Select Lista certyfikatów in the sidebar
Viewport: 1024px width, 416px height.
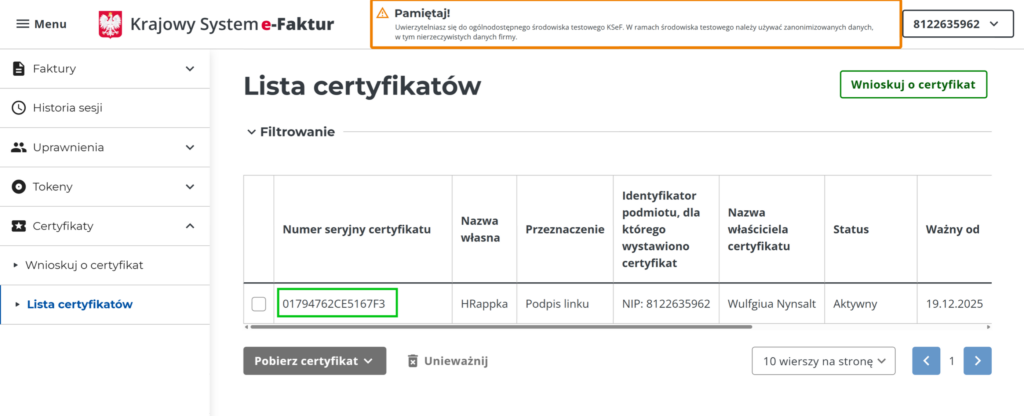(x=80, y=304)
